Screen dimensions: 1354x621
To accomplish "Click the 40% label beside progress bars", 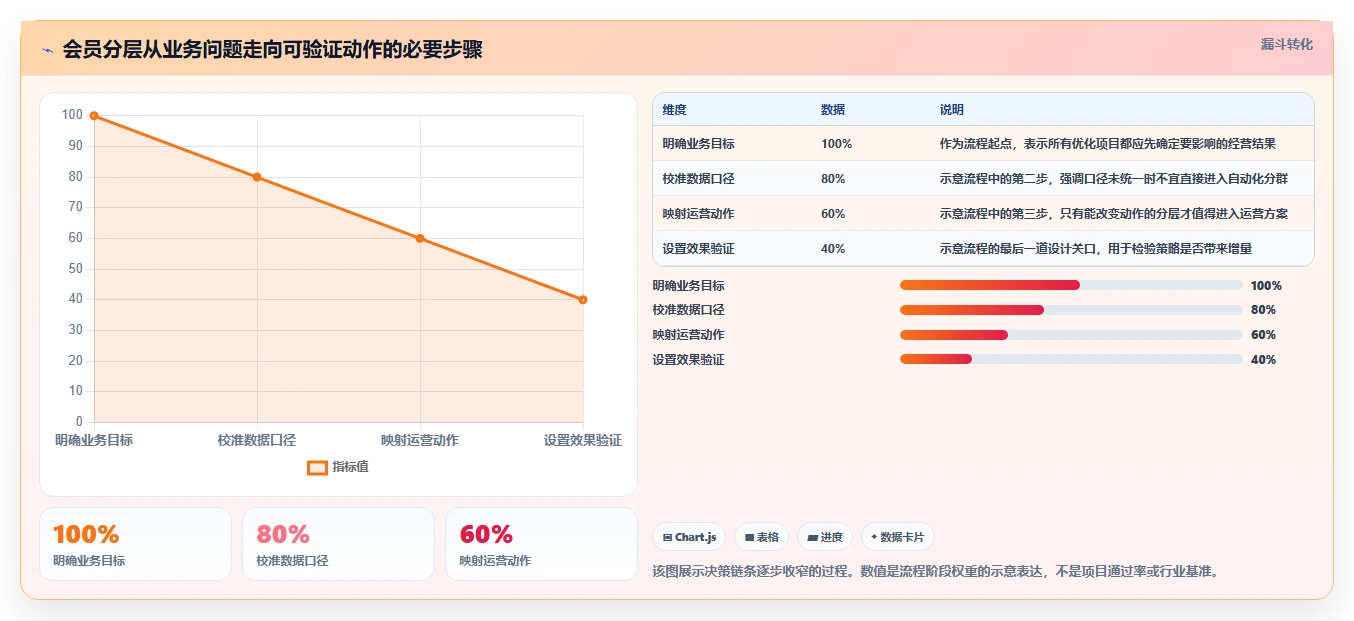I will [1263, 360].
